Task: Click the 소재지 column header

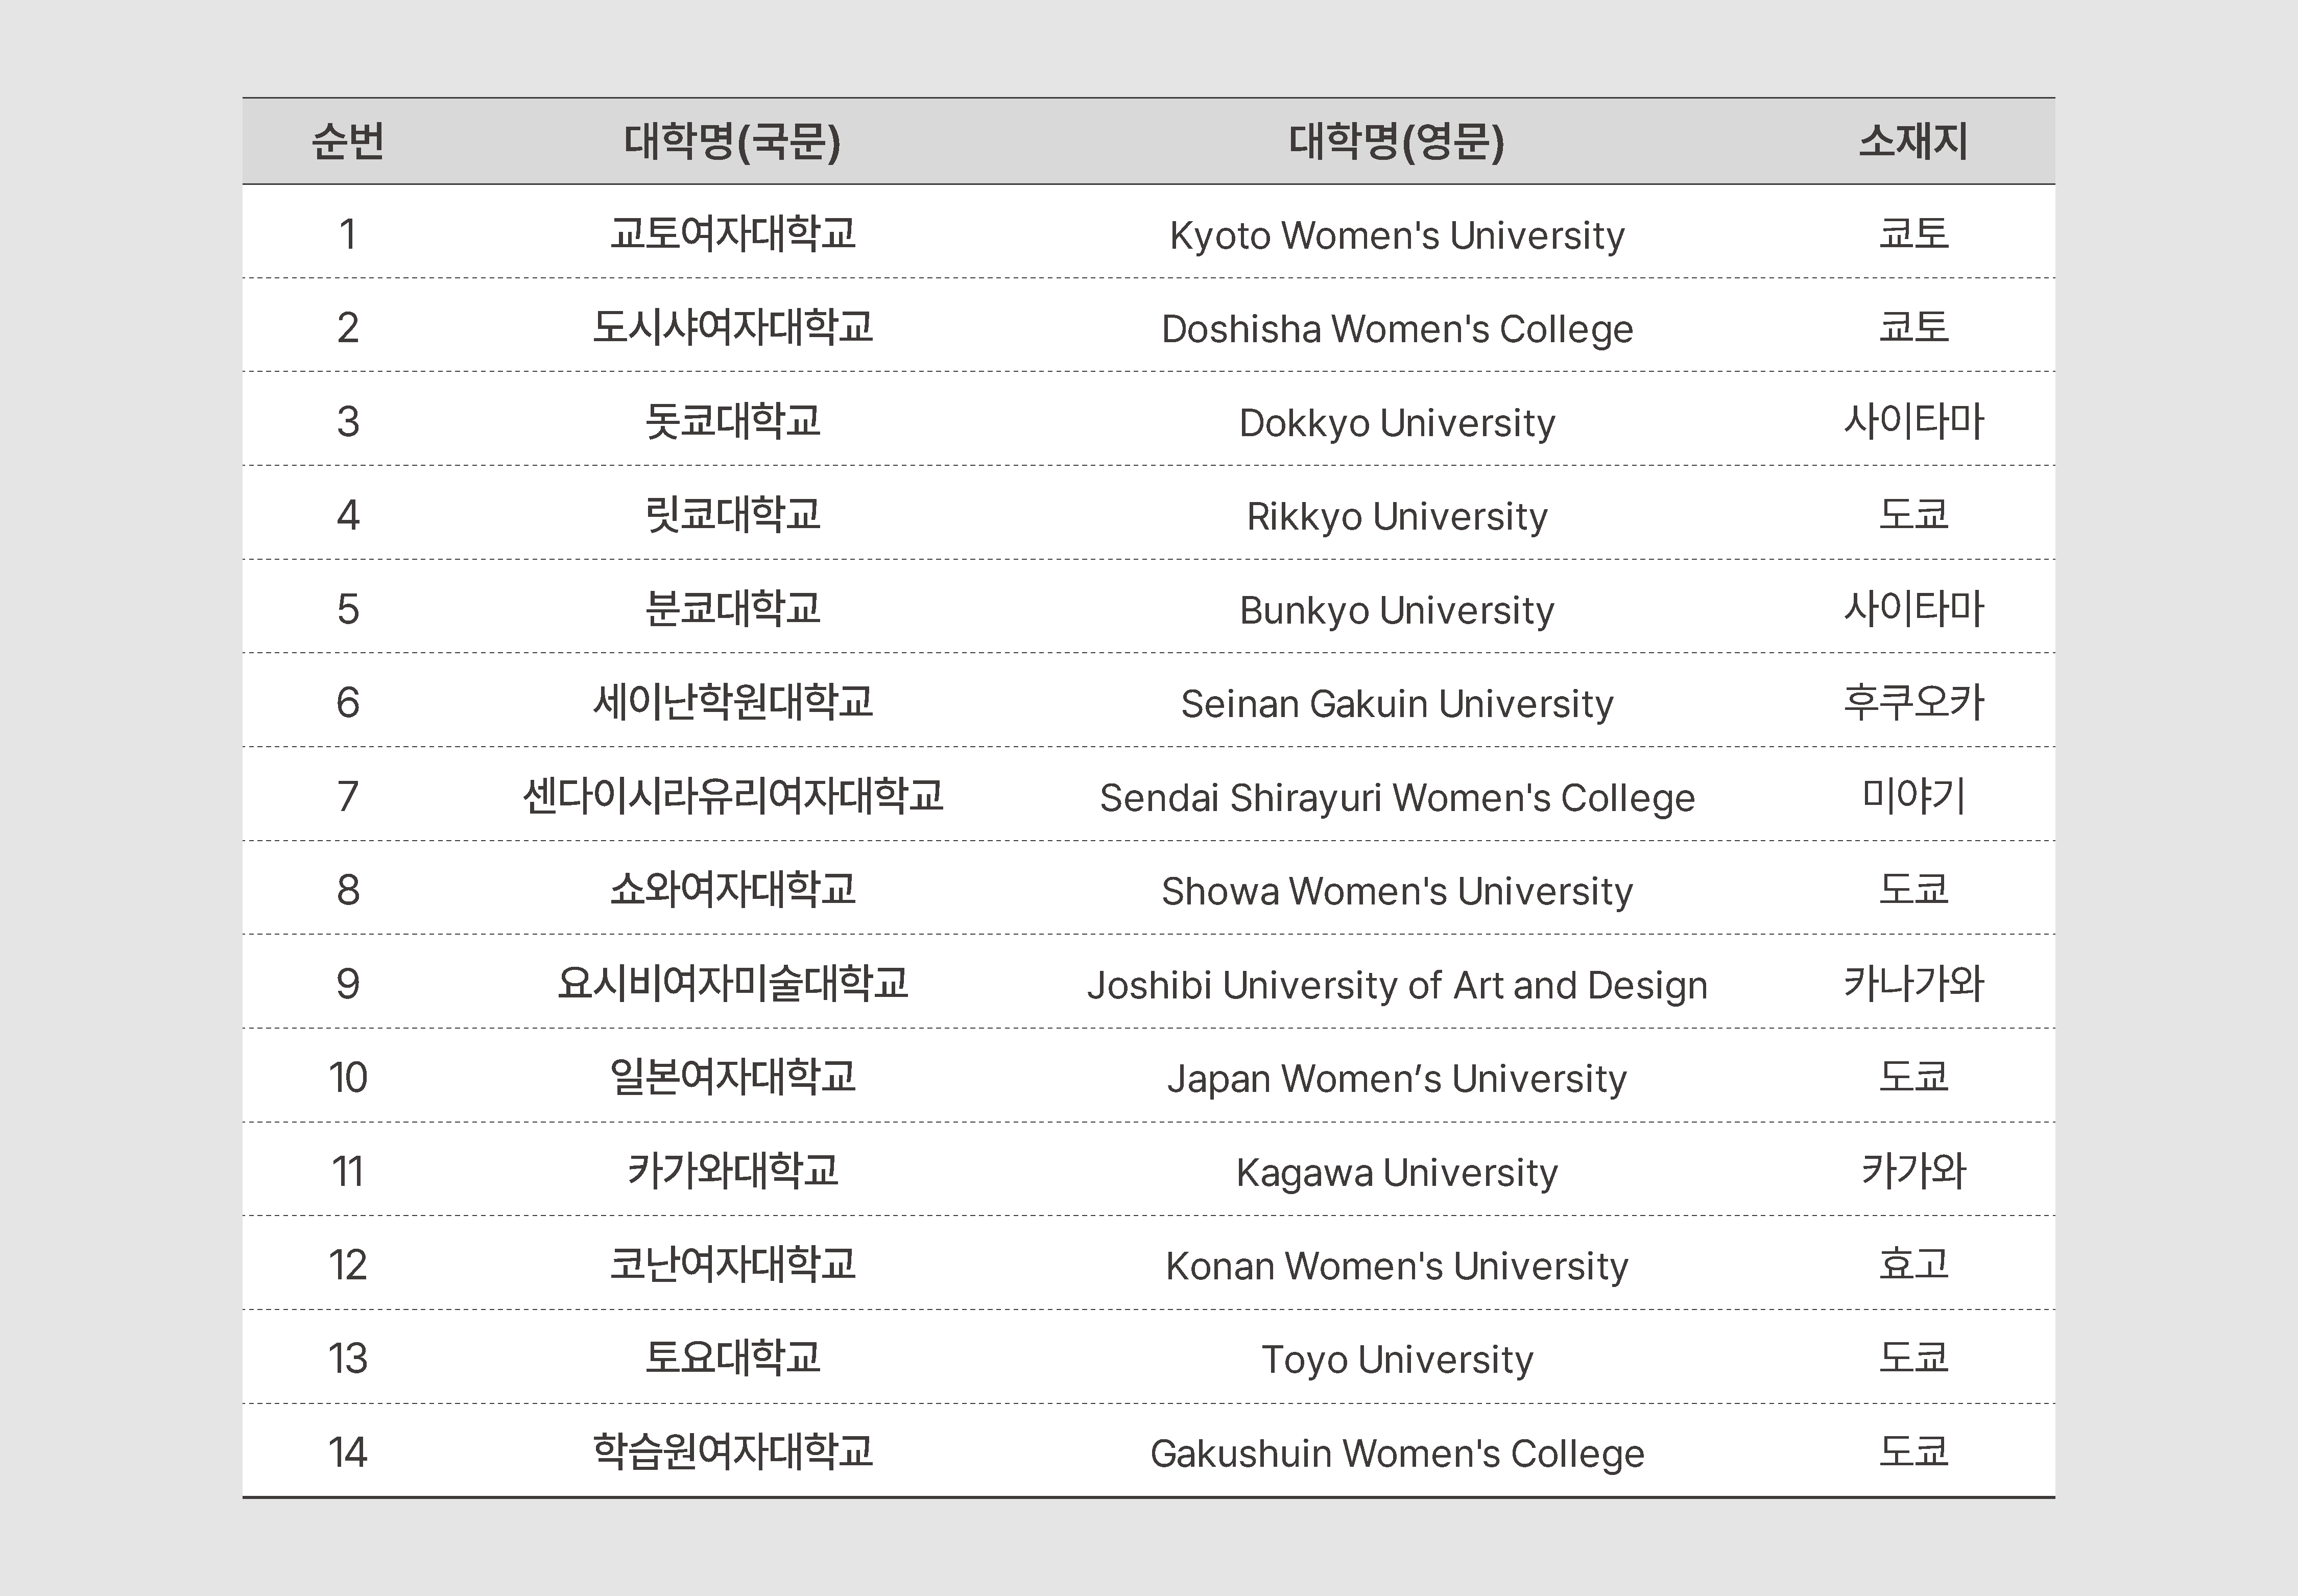Action: coord(1913,141)
